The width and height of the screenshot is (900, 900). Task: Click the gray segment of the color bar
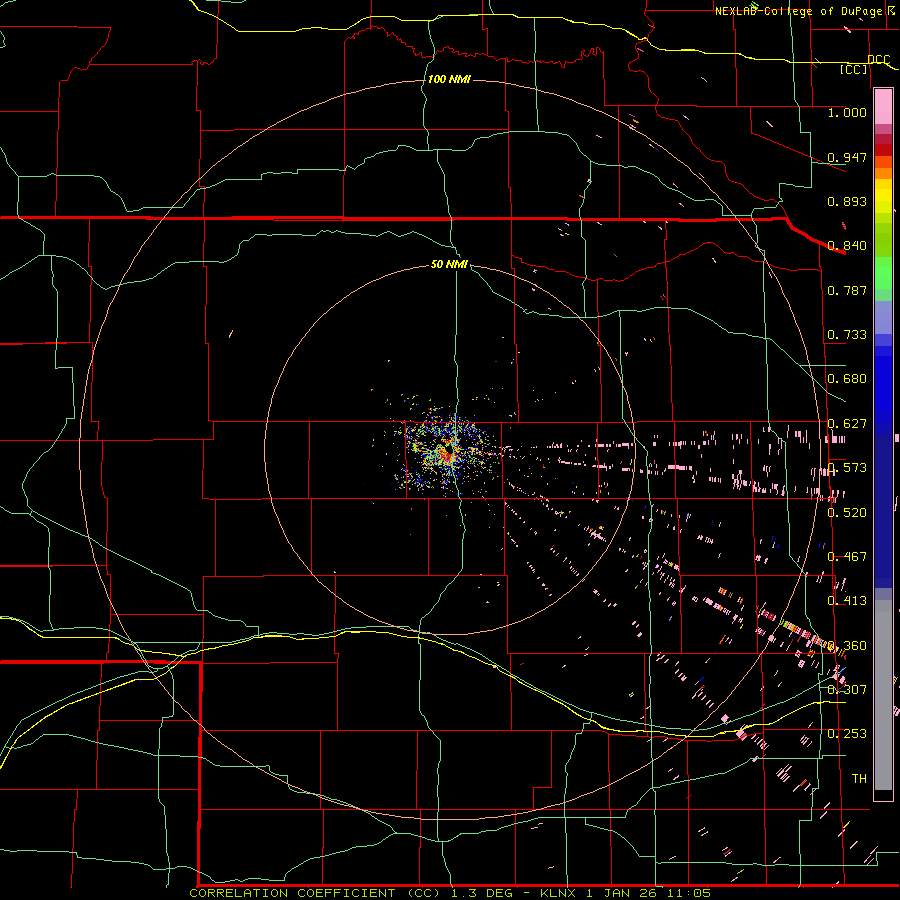point(883,695)
